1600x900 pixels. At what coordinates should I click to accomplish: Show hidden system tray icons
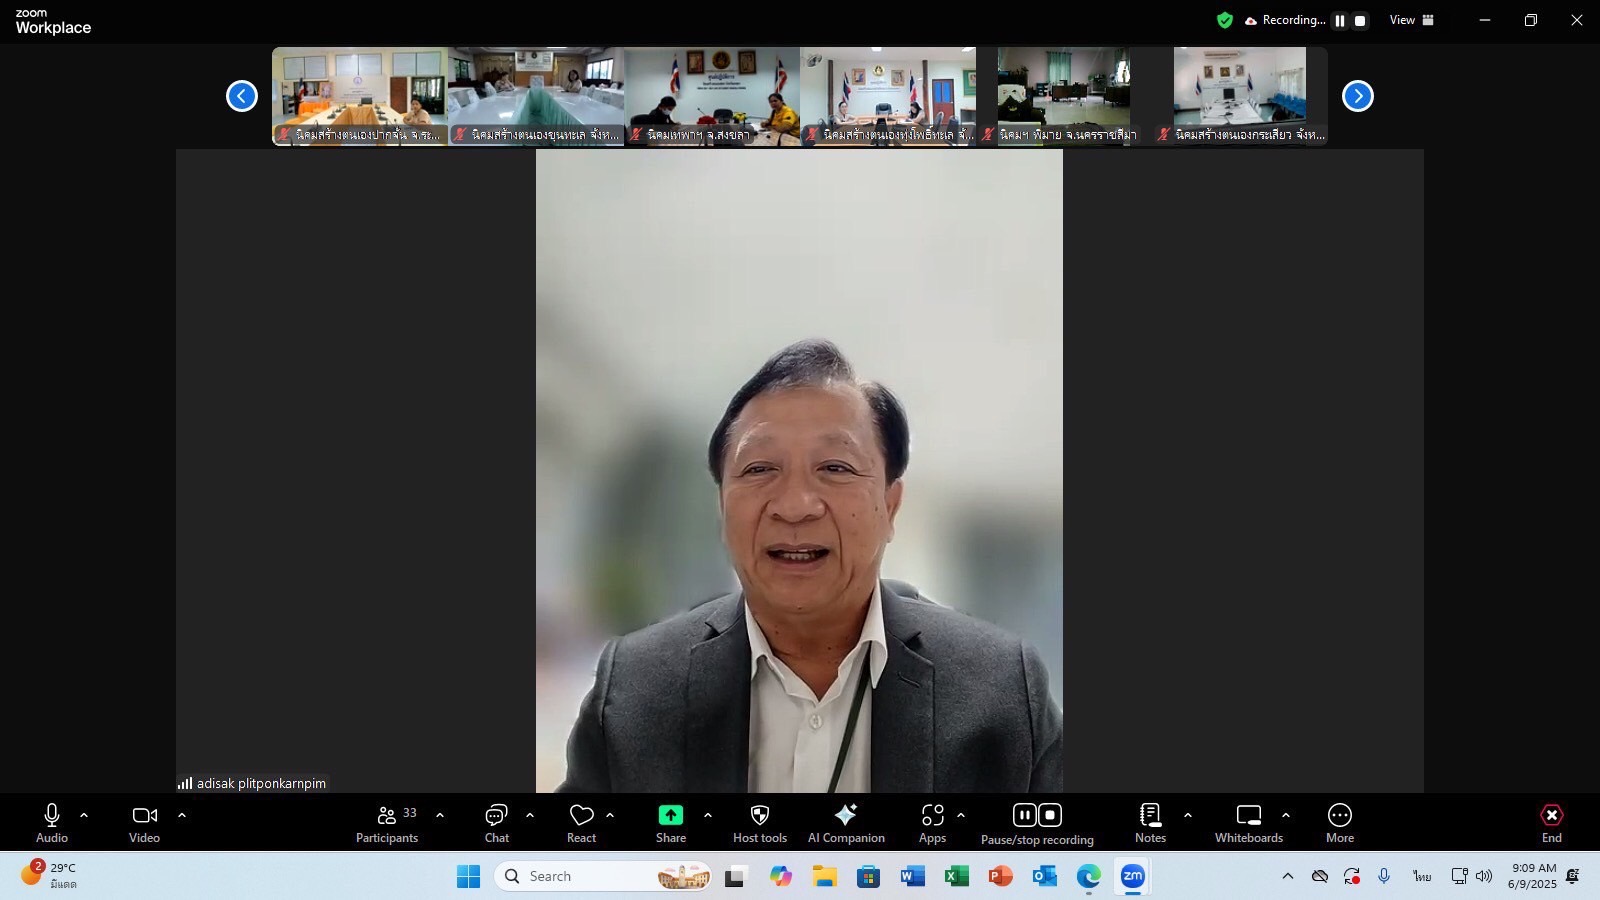click(1288, 876)
